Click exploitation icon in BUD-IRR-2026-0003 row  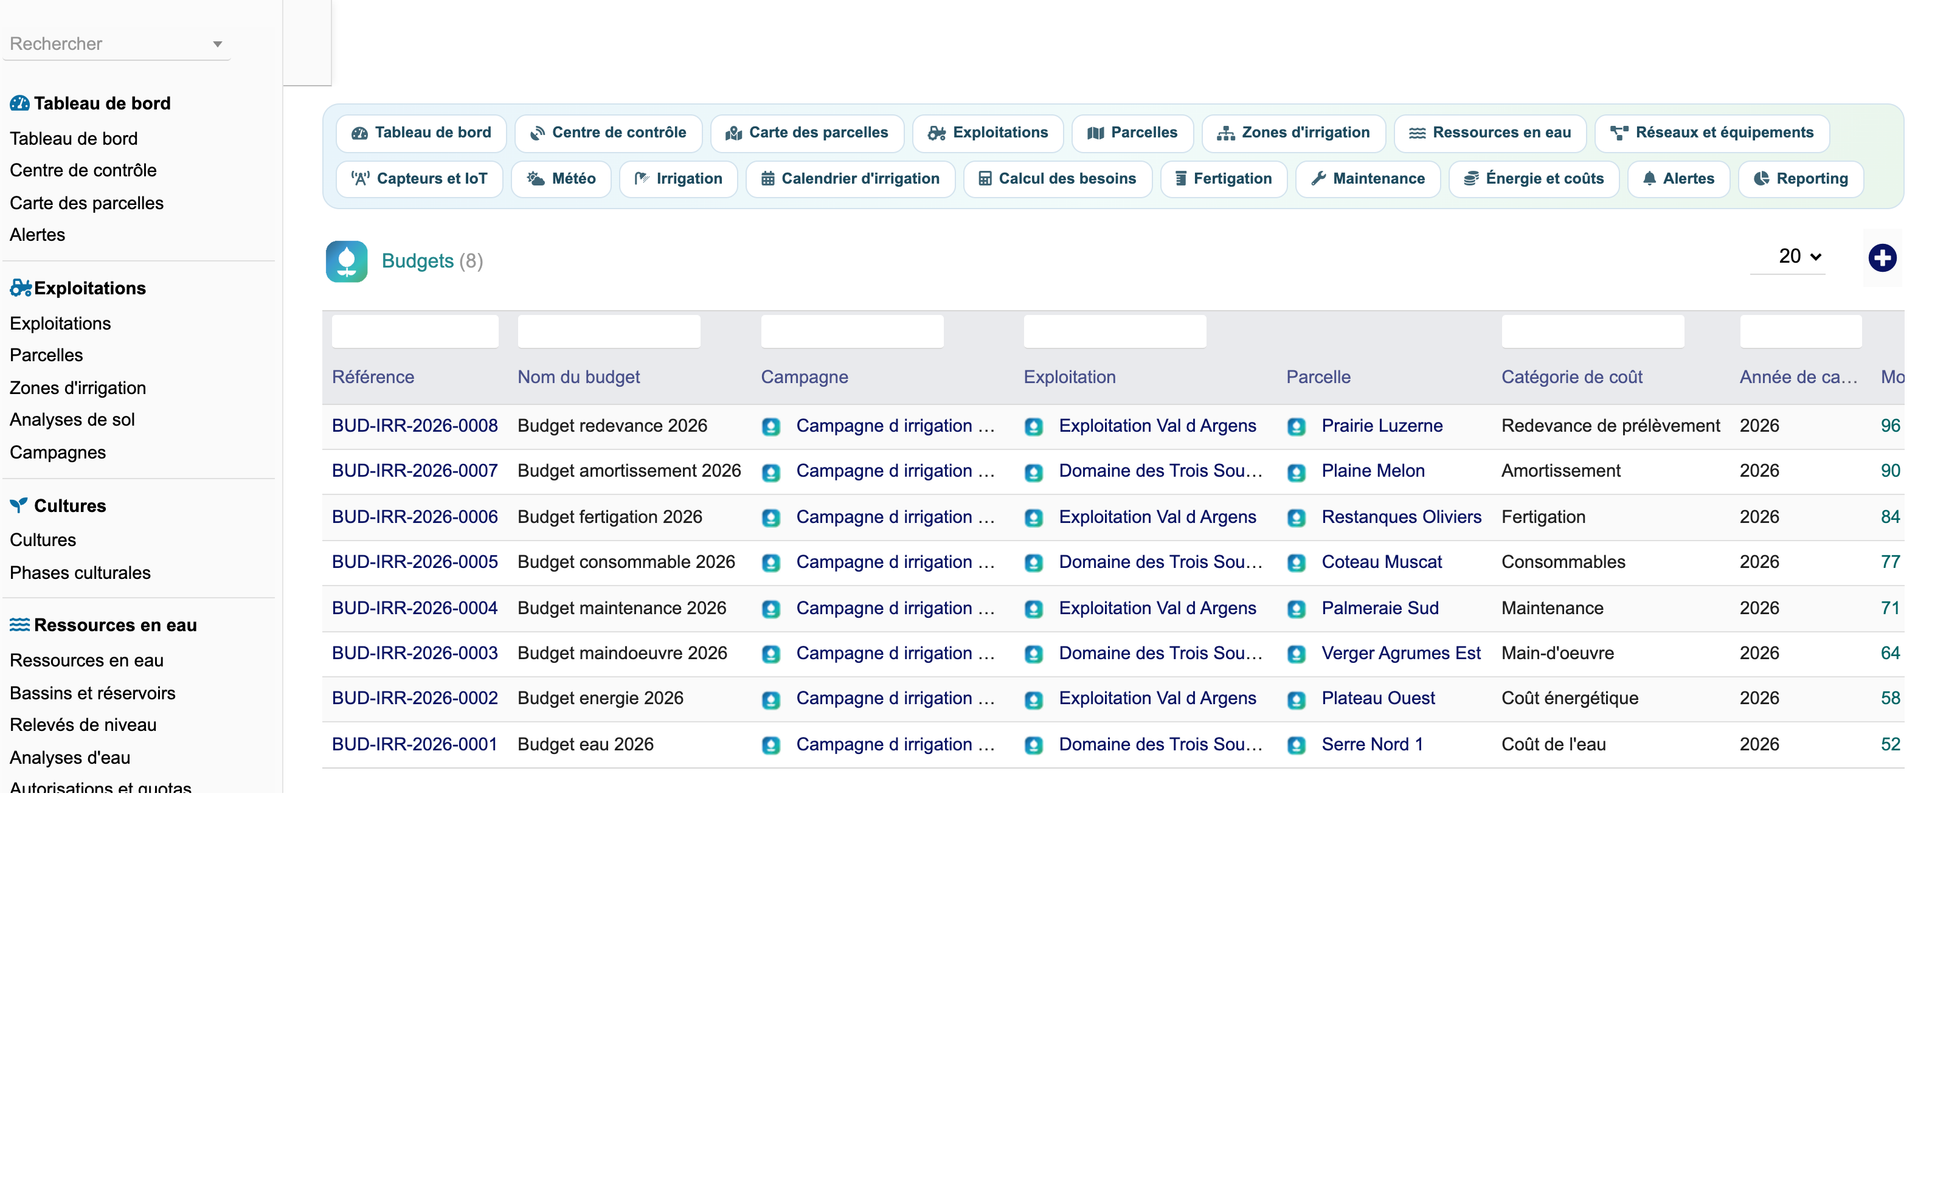click(1034, 654)
